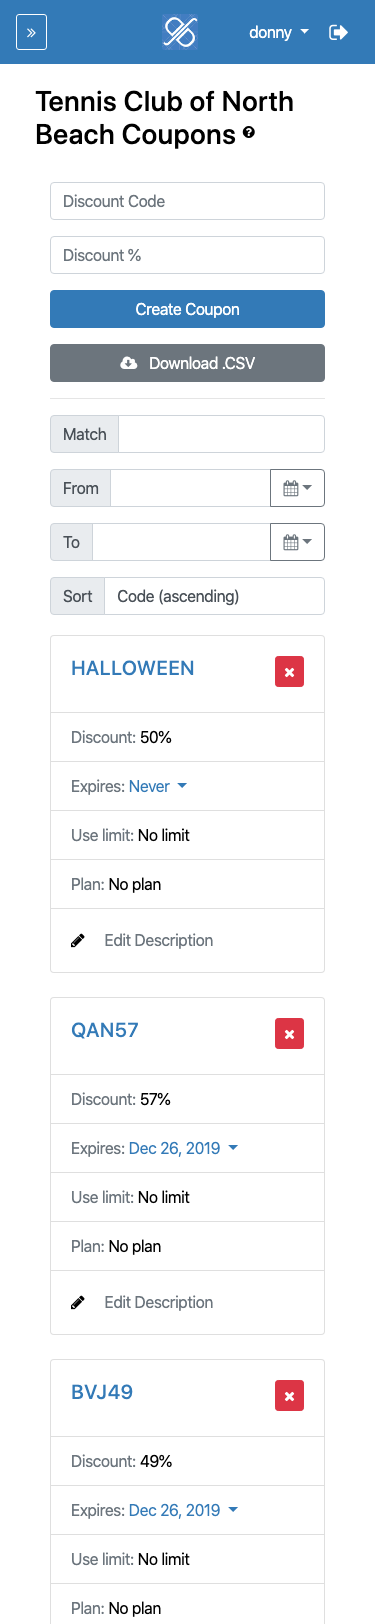Open the Sort Code (ascending) dropdown
This screenshot has width=375, height=1624.
tap(214, 596)
